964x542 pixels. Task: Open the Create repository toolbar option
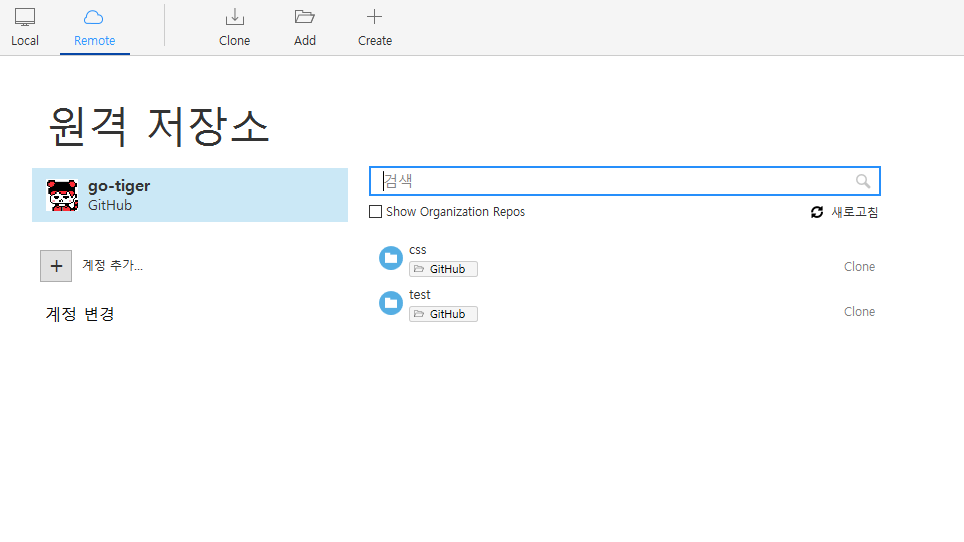[374, 28]
